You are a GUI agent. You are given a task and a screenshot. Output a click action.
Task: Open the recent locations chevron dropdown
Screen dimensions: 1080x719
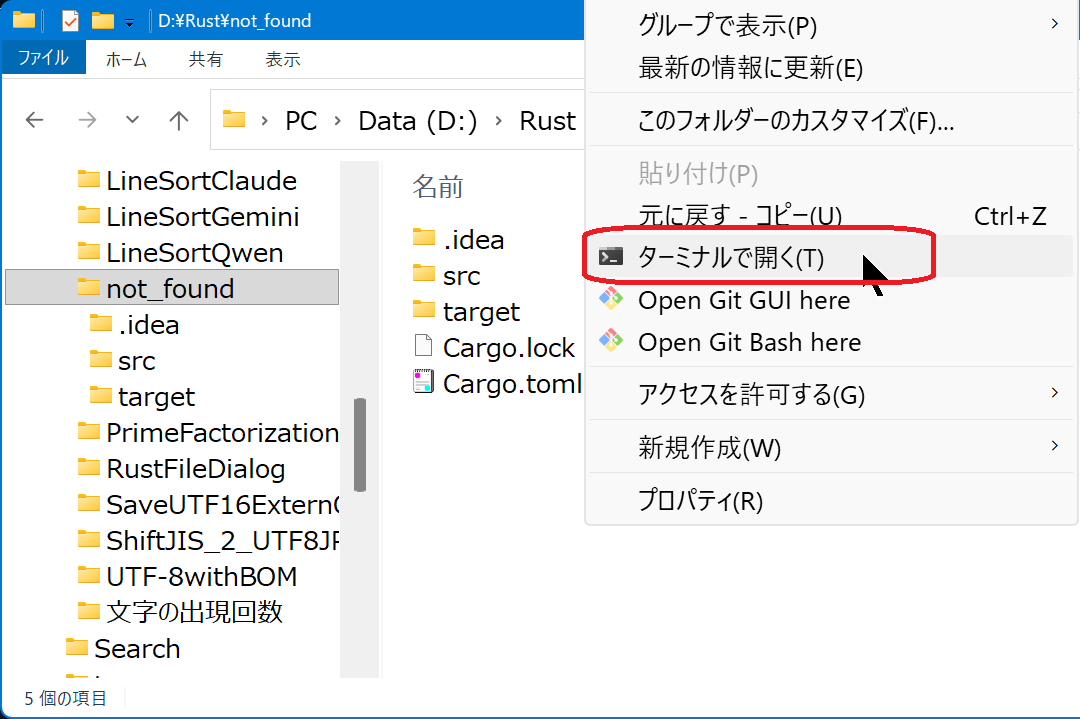click(x=132, y=121)
